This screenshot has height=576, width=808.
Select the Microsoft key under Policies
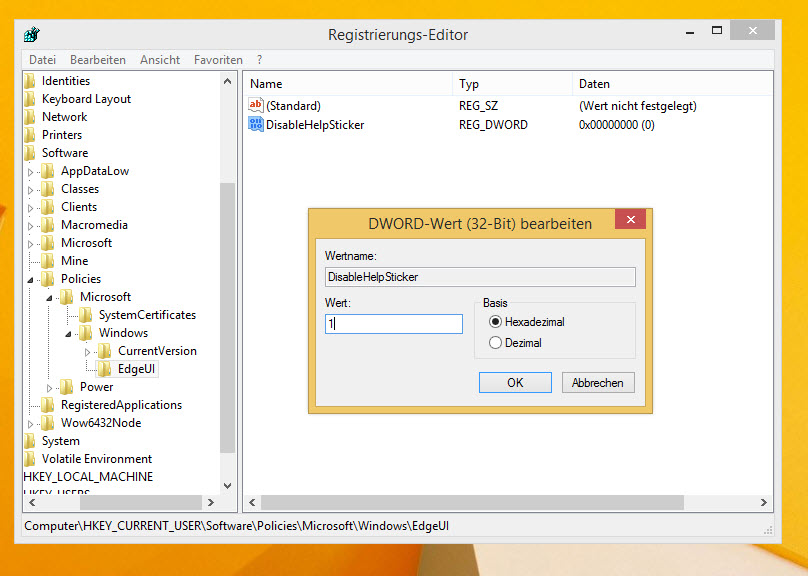coord(105,296)
